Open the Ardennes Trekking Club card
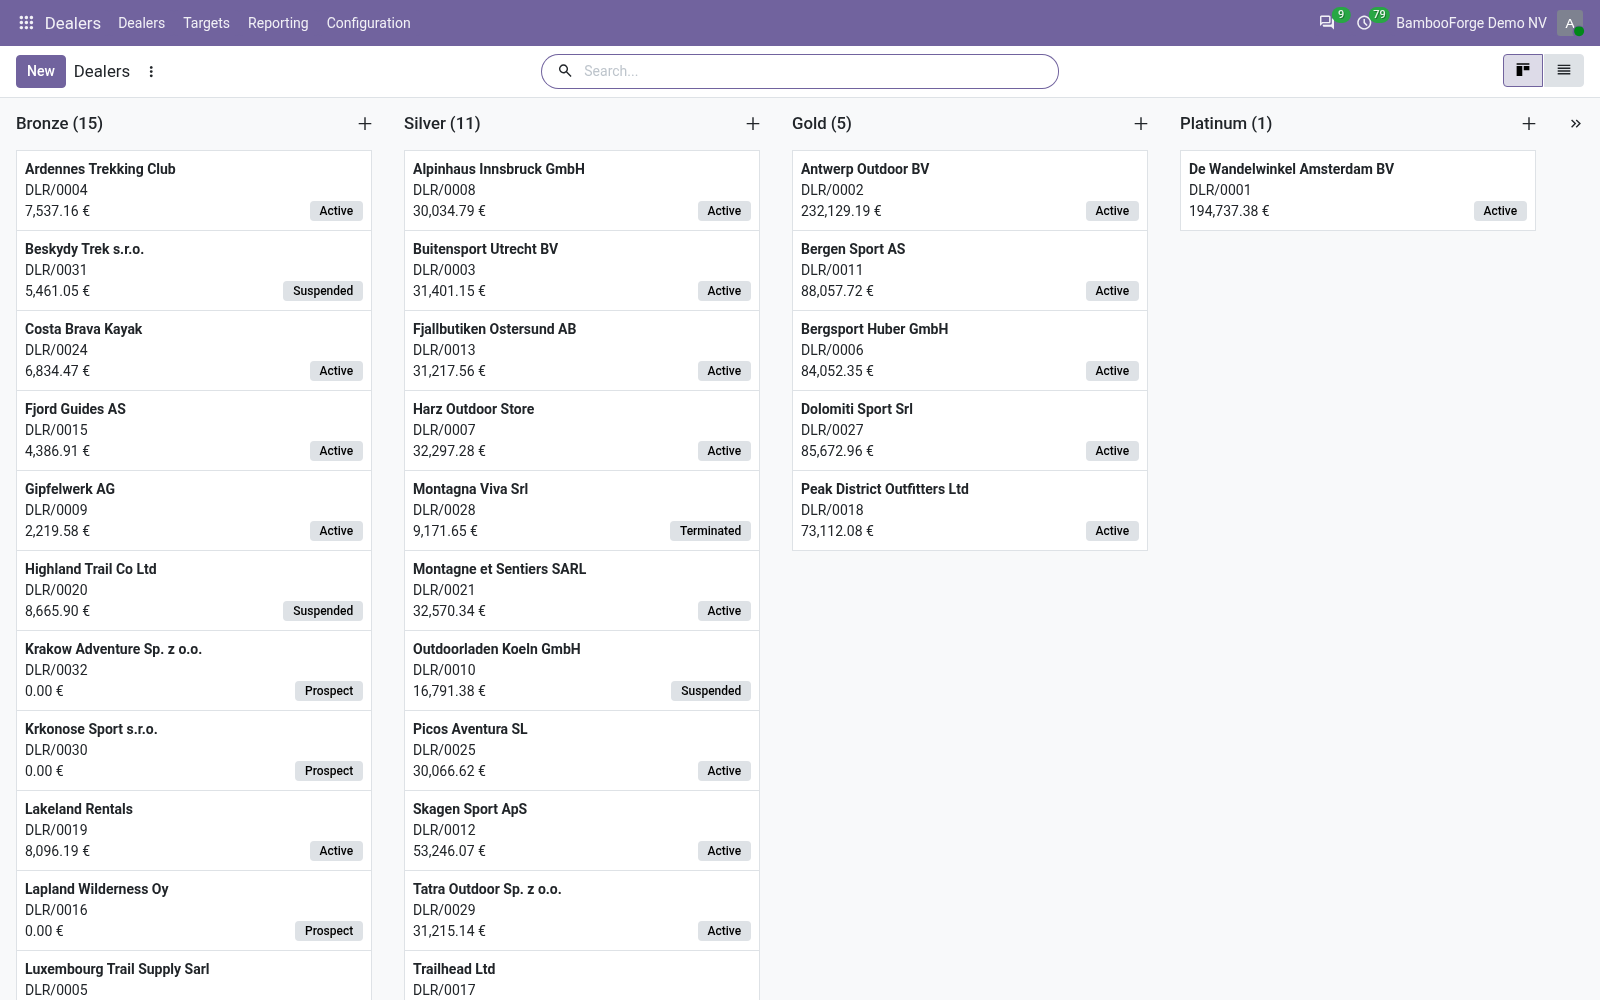The height and width of the screenshot is (1000, 1600). coord(194,190)
